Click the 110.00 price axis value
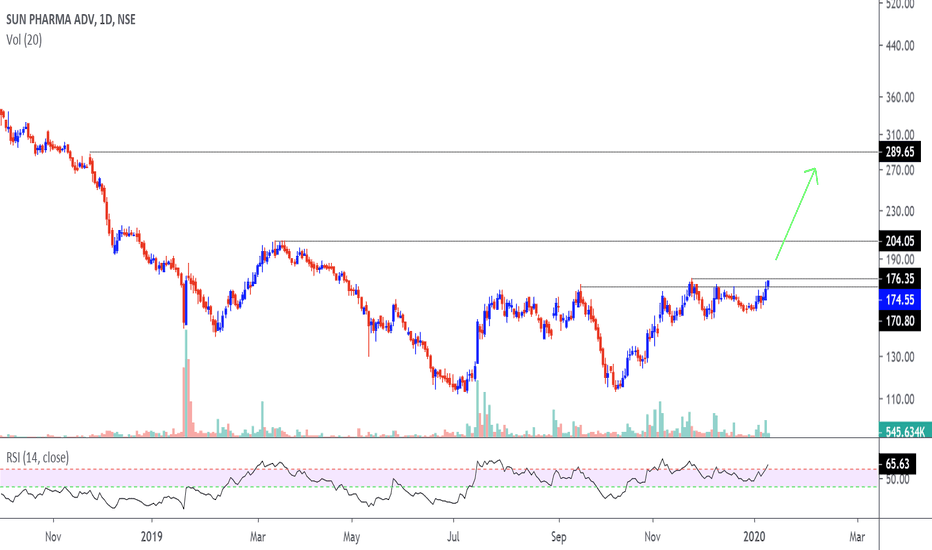Image resolution: width=932 pixels, height=550 pixels. [x=900, y=400]
